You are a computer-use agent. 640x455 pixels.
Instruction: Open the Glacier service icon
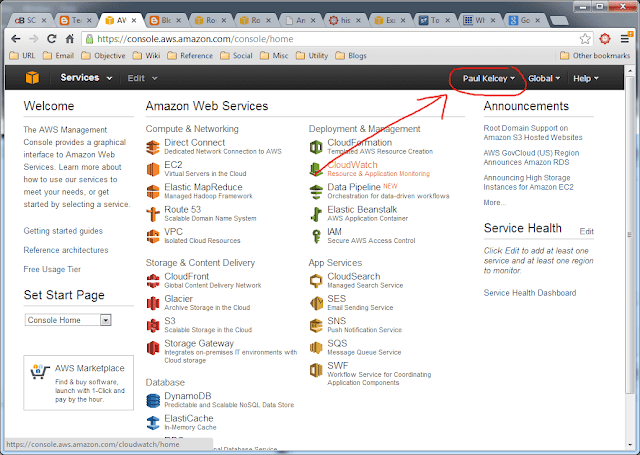153,303
